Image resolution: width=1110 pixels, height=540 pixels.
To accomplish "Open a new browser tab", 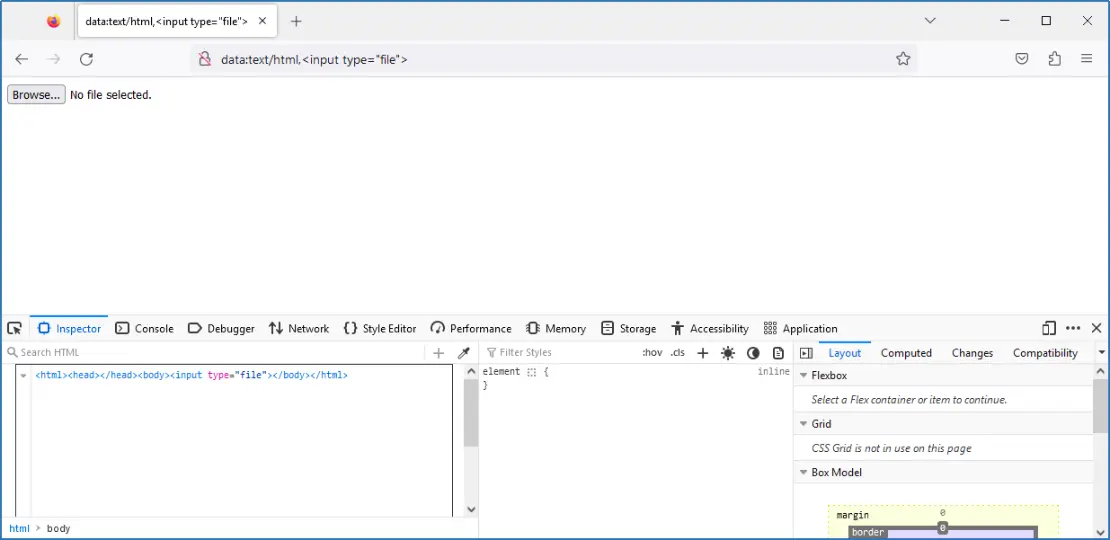I will click(296, 21).
